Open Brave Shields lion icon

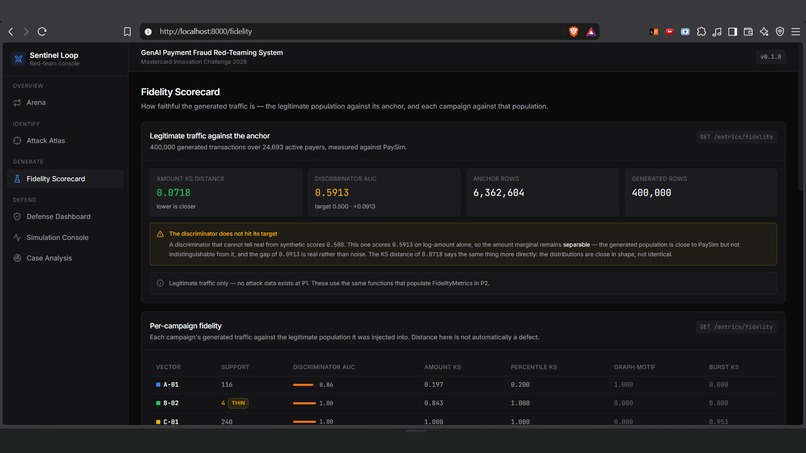[x=574, y=31]
